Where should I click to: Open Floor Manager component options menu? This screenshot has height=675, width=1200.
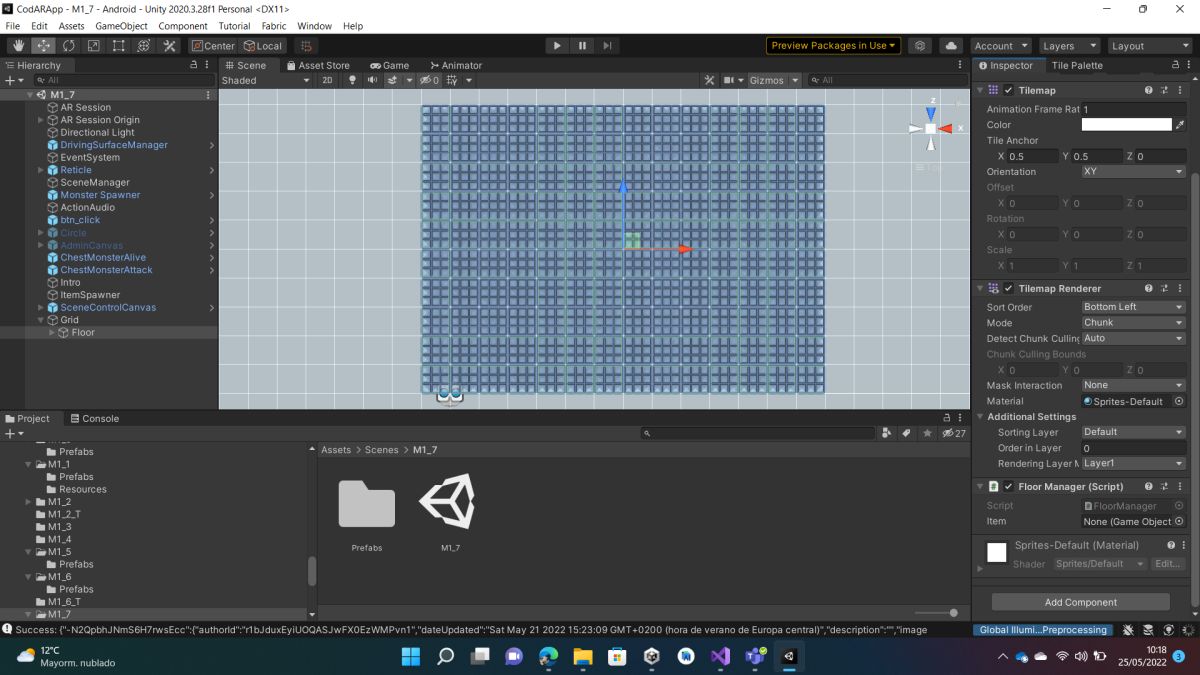[1181, 486]
